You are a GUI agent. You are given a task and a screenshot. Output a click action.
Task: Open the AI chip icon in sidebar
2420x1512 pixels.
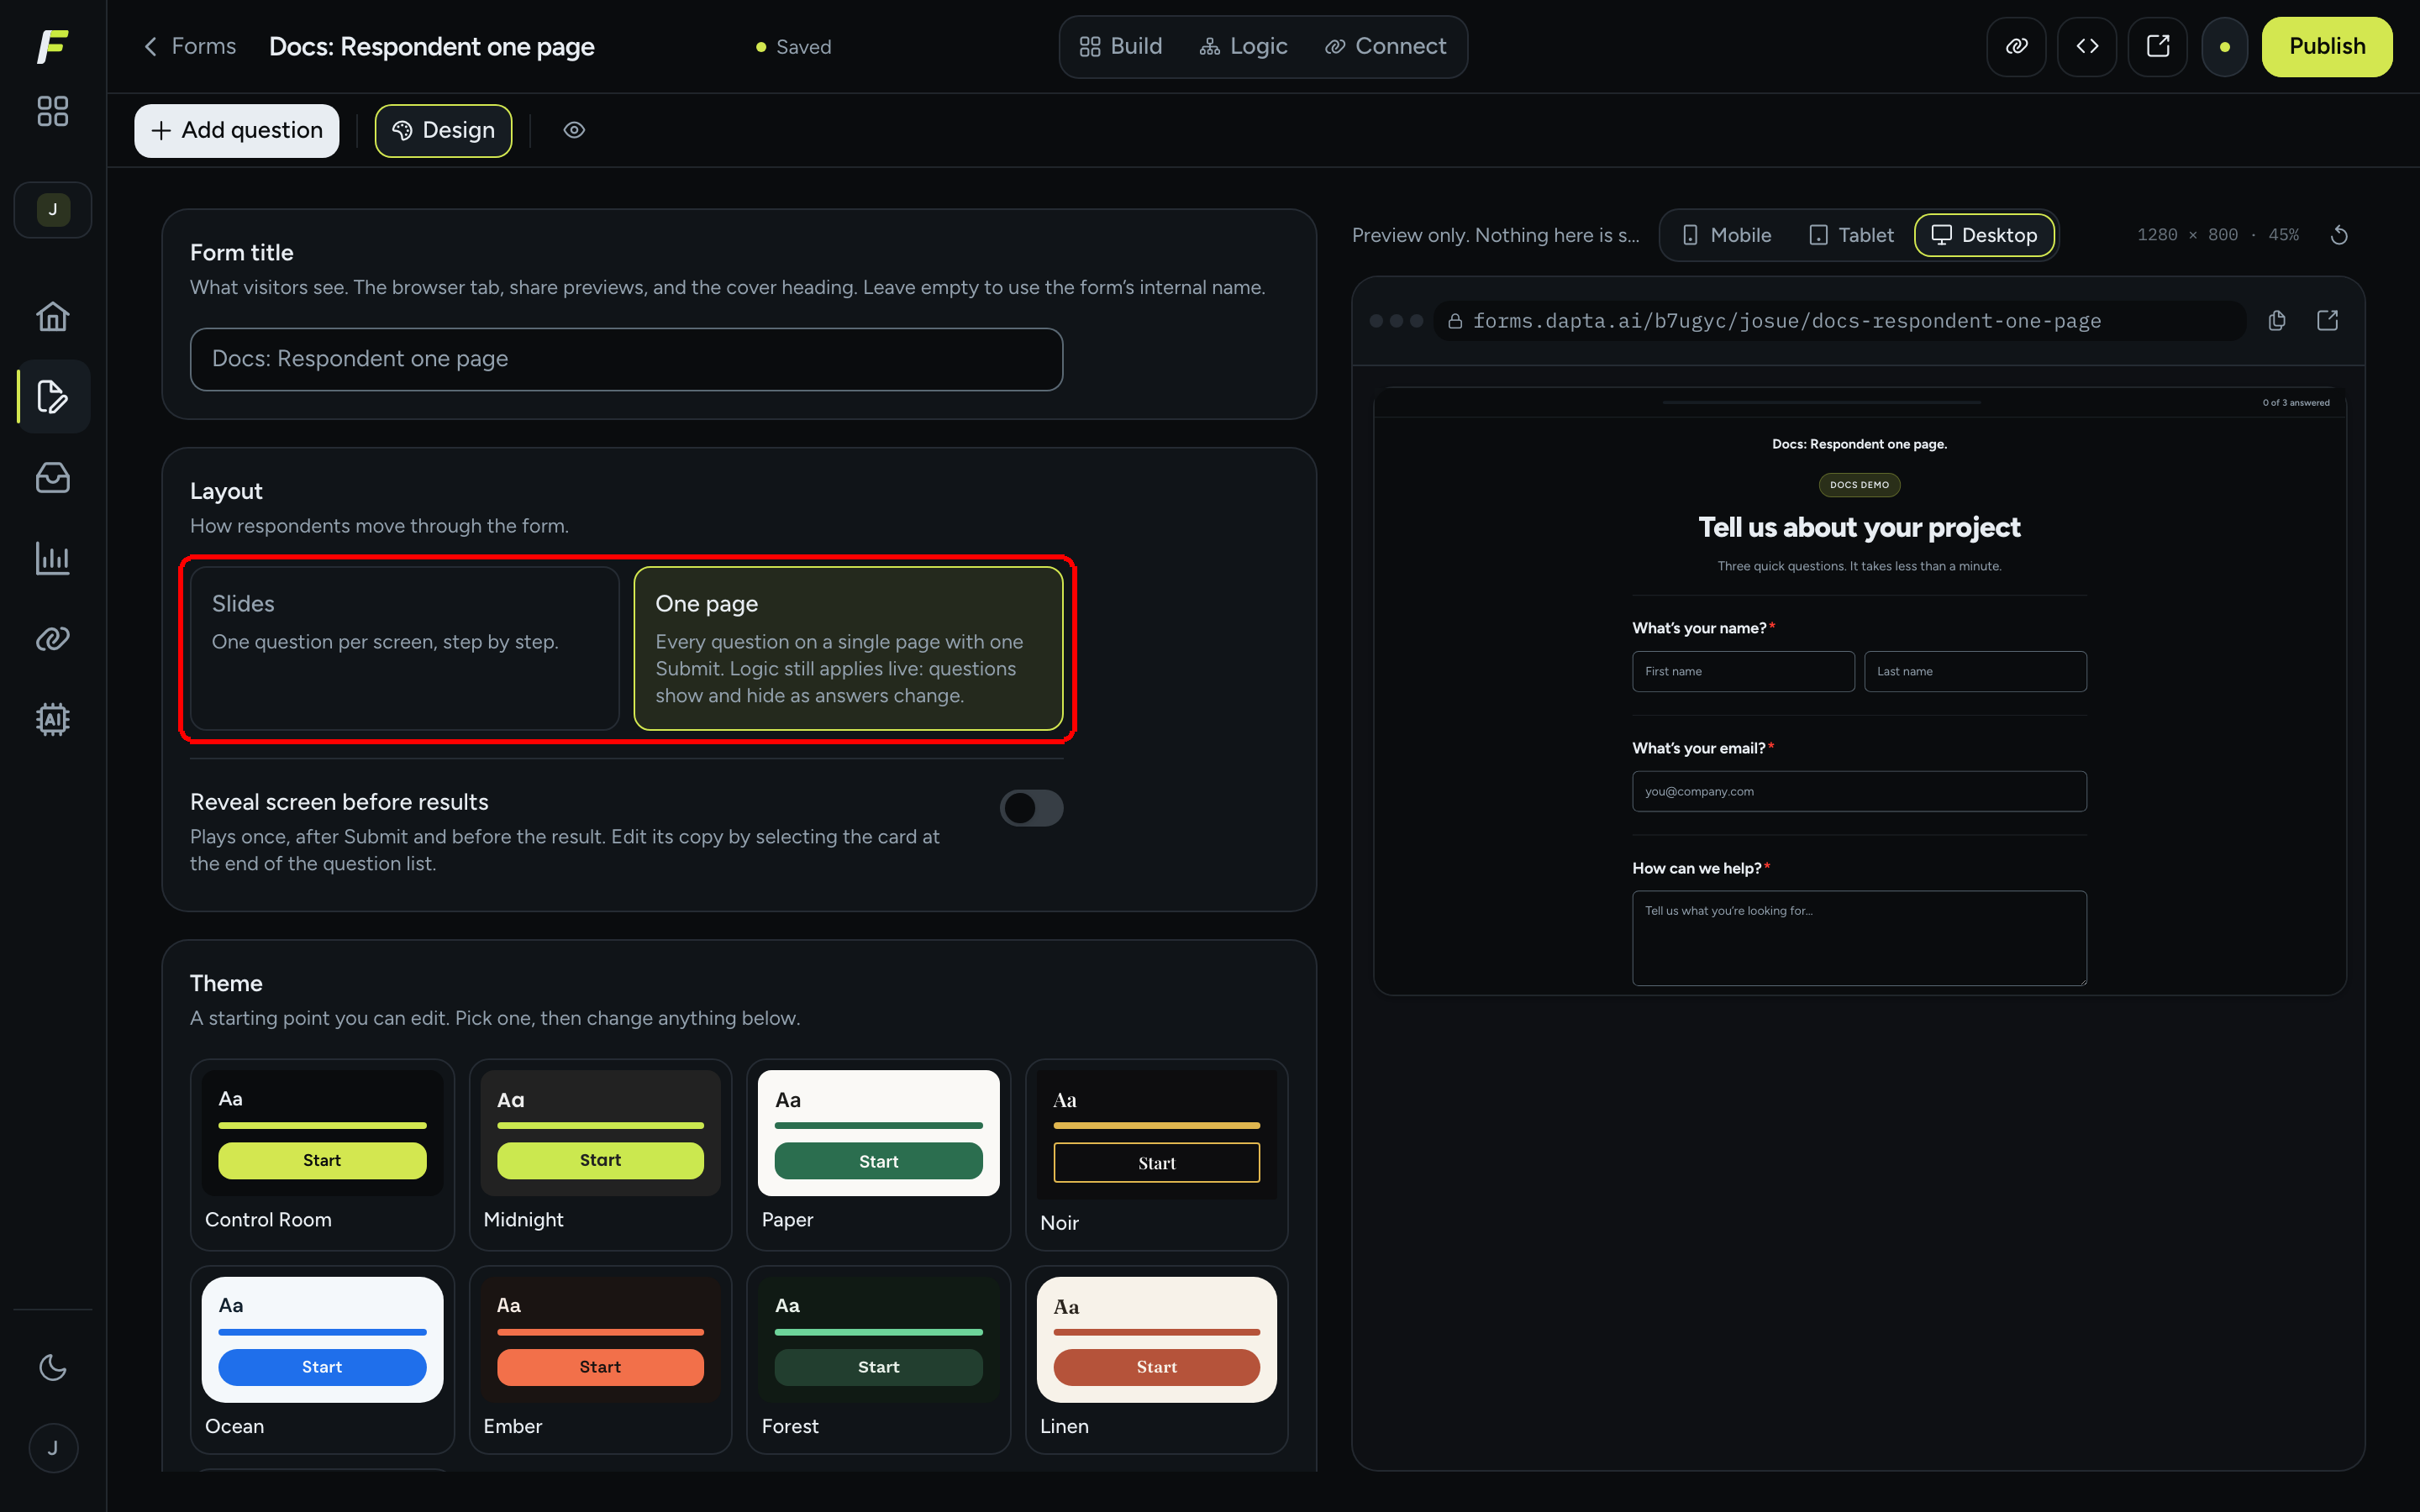coord(52,719)
